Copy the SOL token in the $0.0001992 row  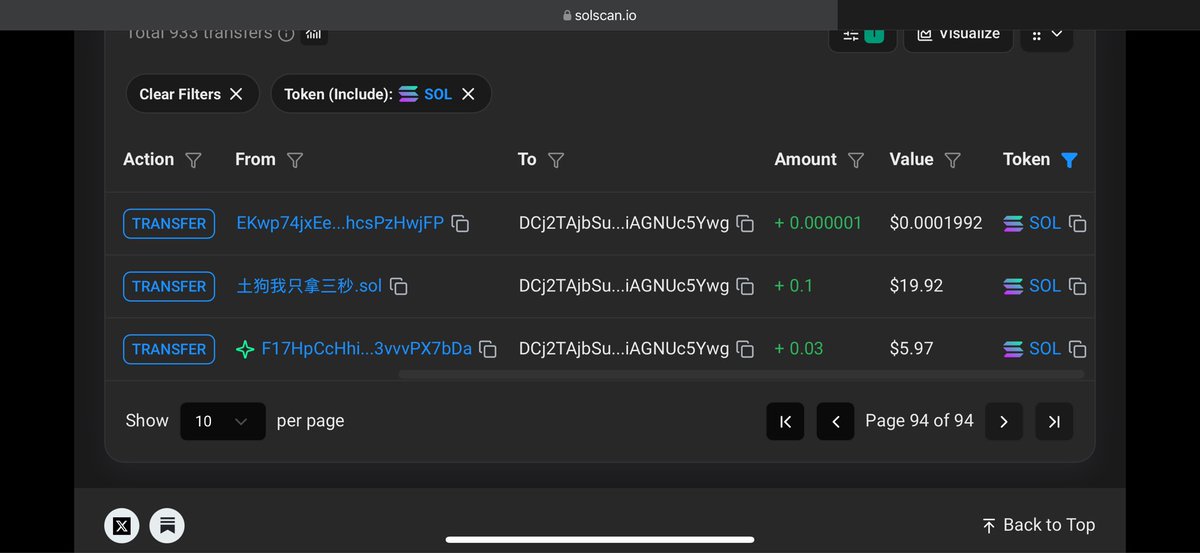tap(1077, 224)
